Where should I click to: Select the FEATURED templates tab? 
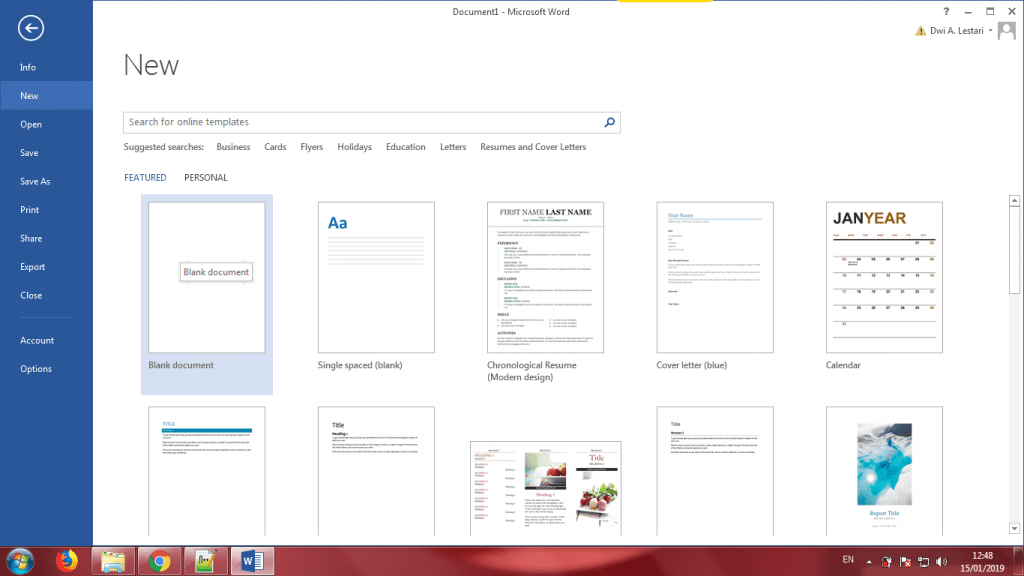(x=145, y=178)
